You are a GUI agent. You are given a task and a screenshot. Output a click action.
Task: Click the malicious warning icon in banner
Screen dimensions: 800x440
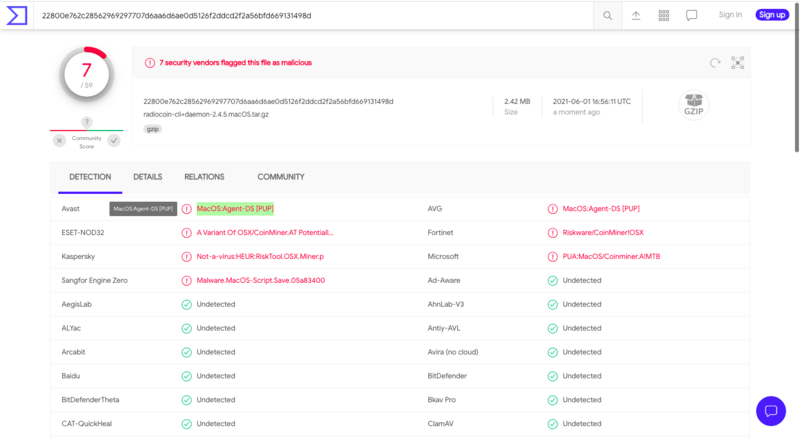click(x=149, y=63)
